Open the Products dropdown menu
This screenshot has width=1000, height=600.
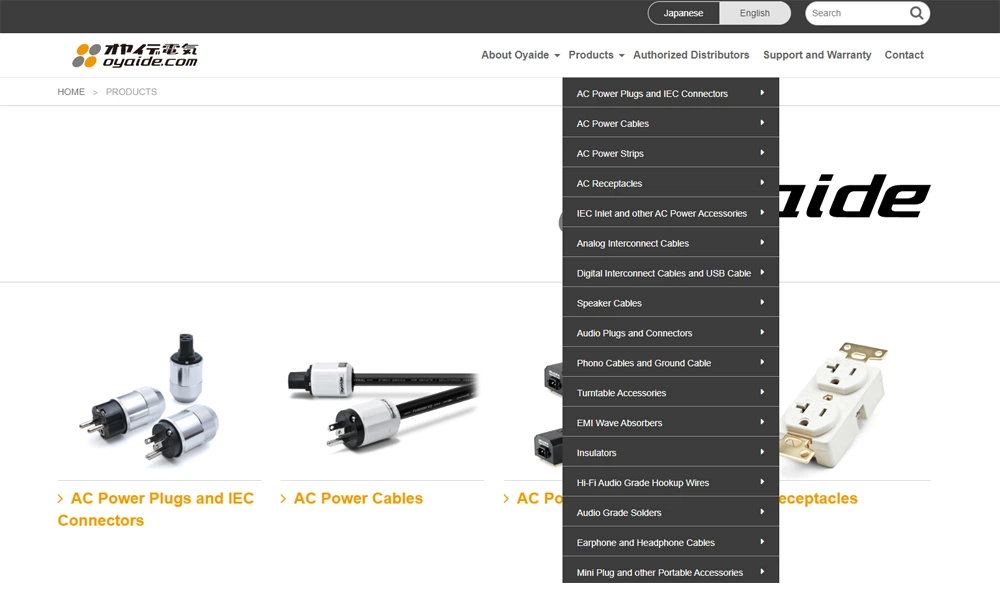click(596, 55)
